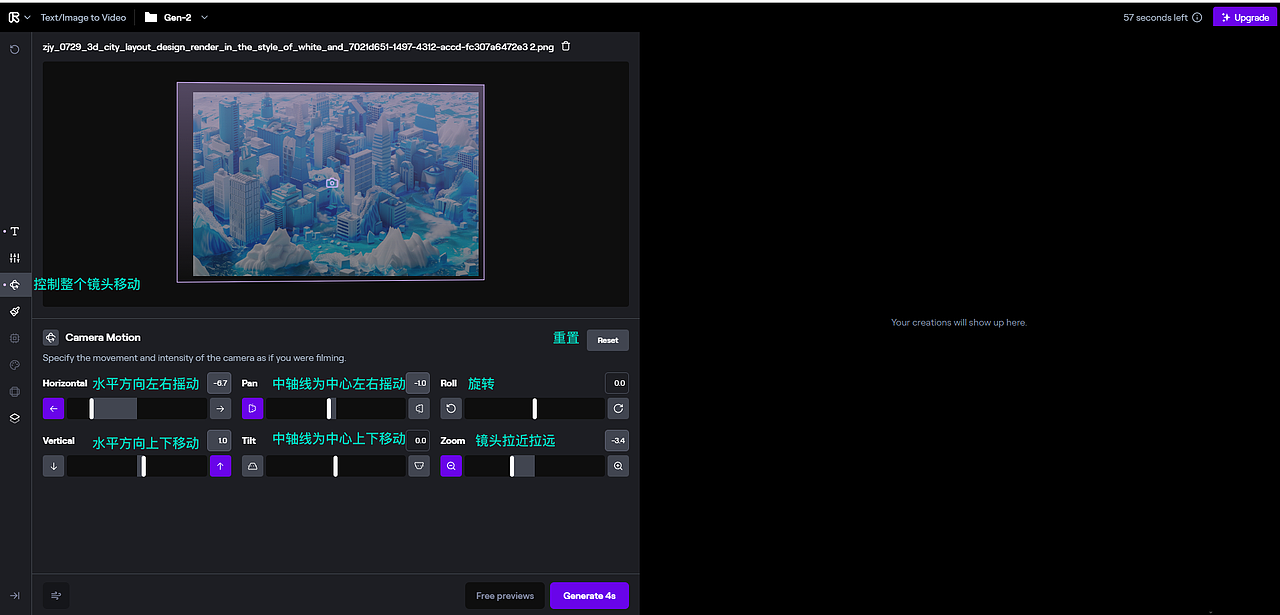
Task: Click the Pan right button
Action: click(419, 408)
